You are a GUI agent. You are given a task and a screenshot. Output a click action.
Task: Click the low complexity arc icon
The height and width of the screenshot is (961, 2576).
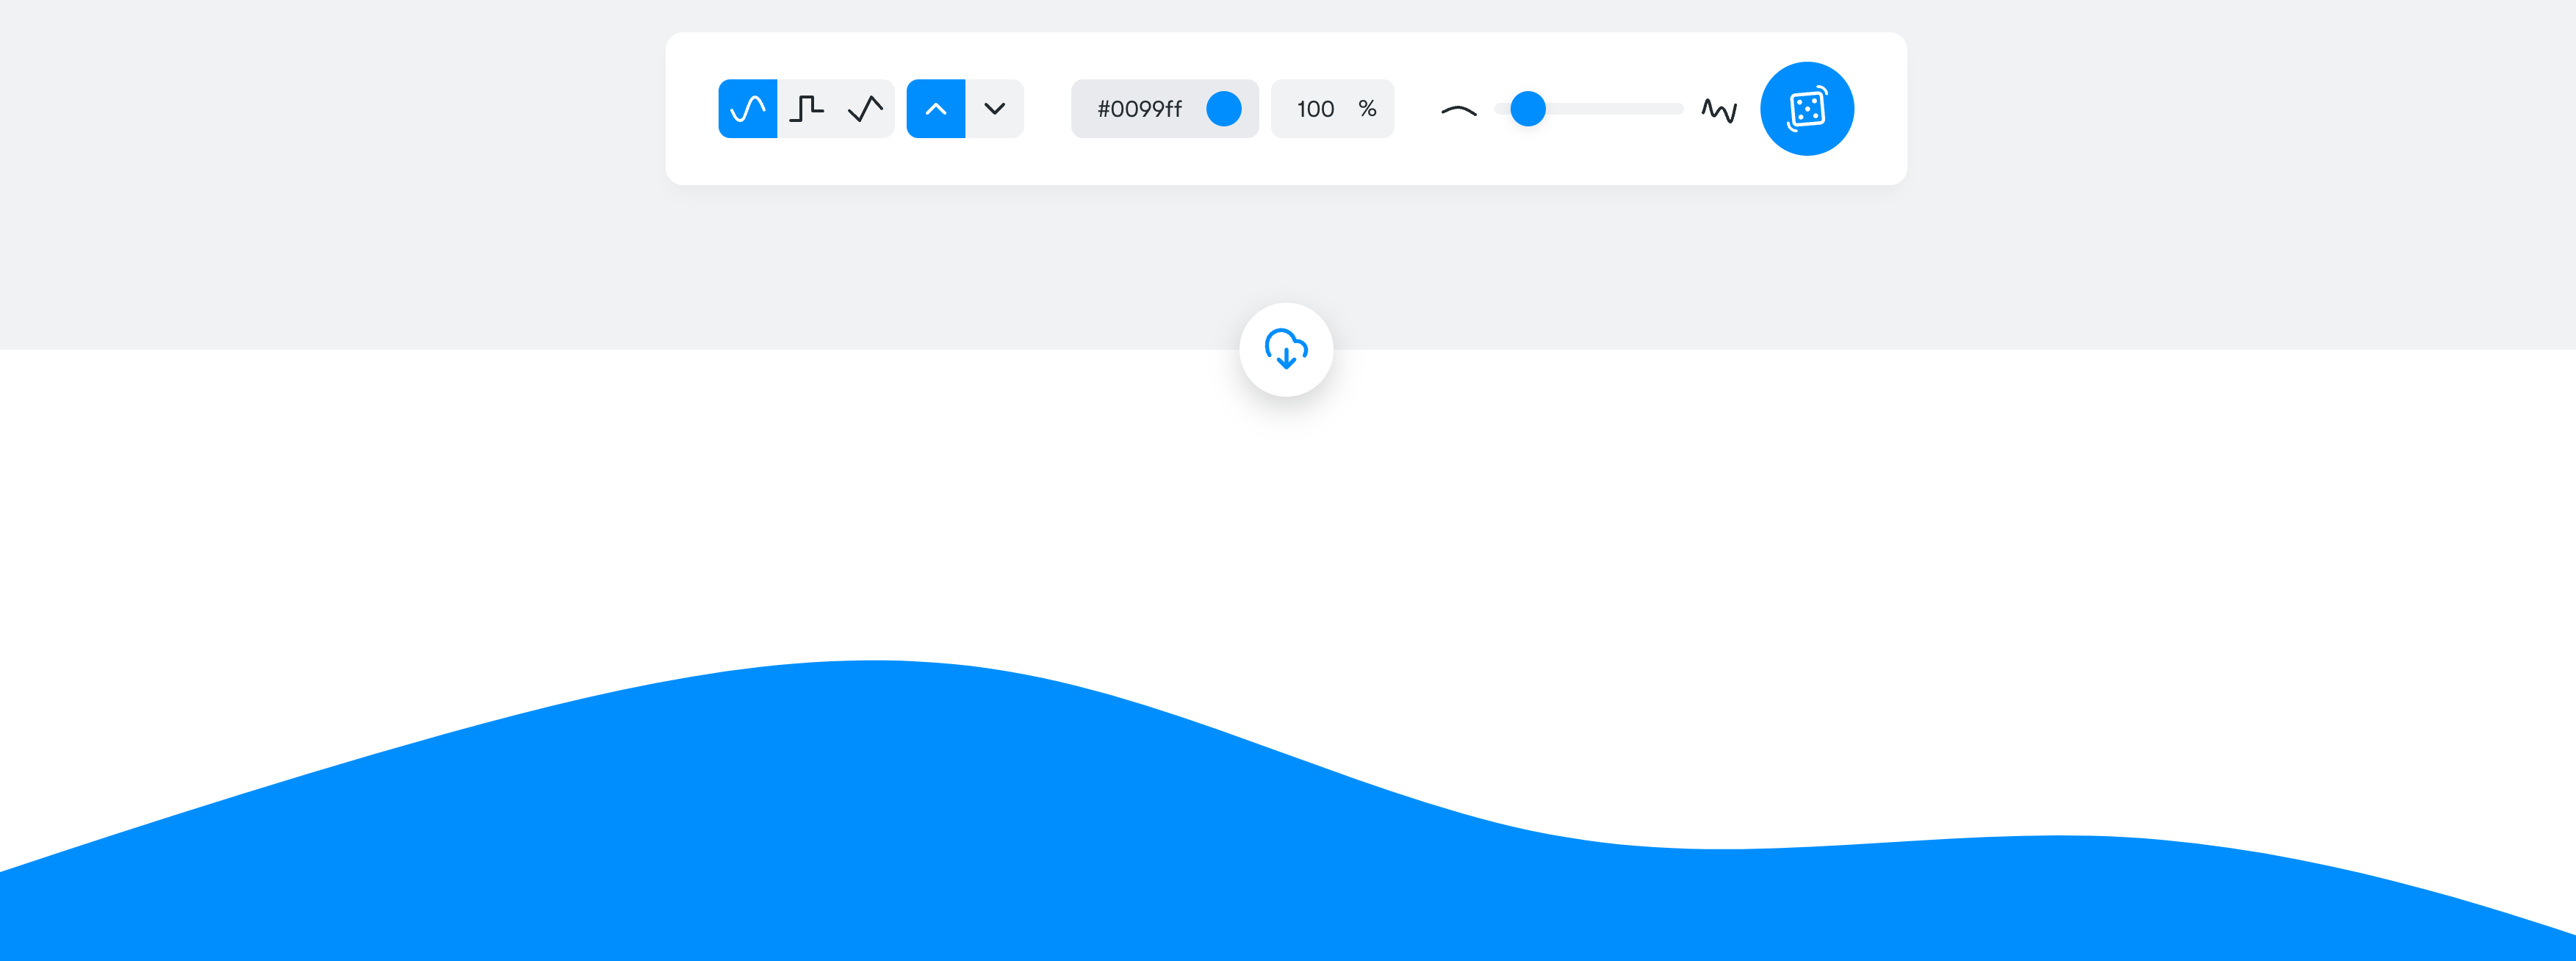(x=1458, y=110)
